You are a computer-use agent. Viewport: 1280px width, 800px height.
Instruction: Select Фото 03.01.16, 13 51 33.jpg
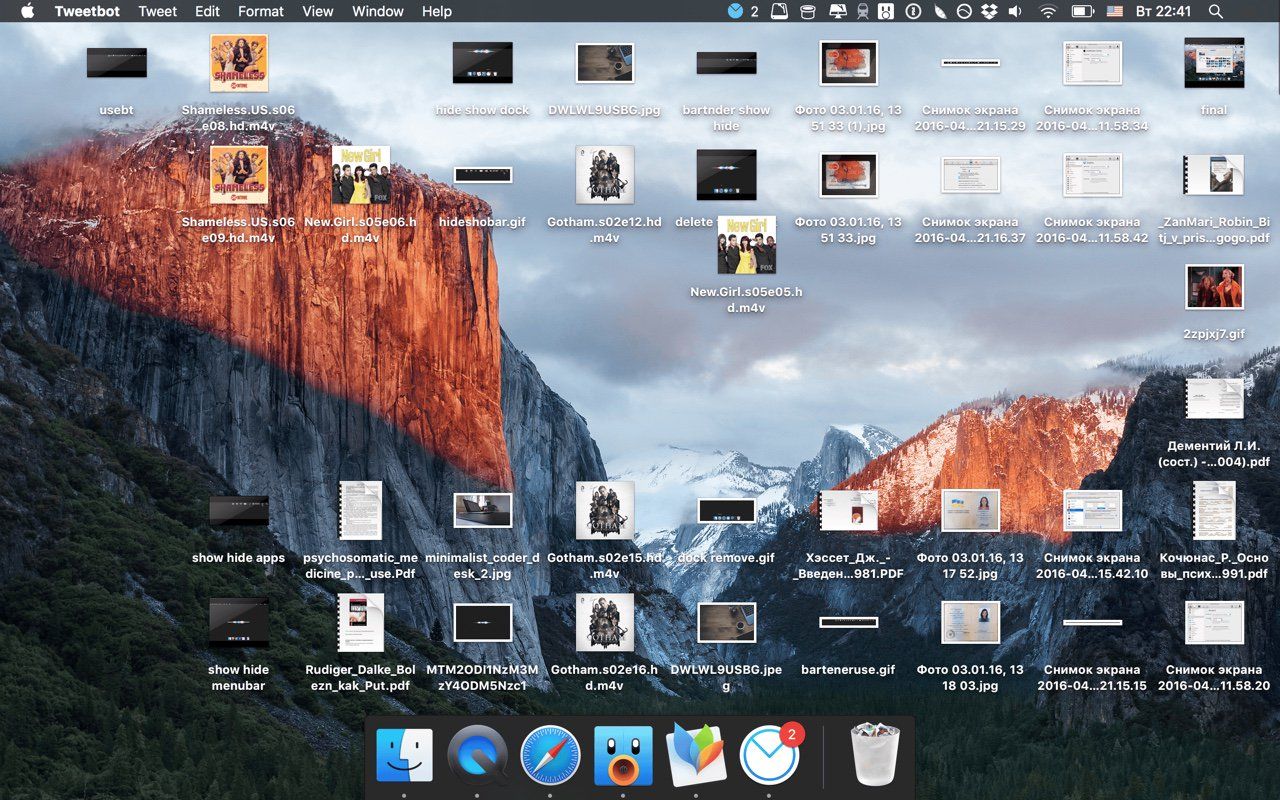[x=849, y=175]
